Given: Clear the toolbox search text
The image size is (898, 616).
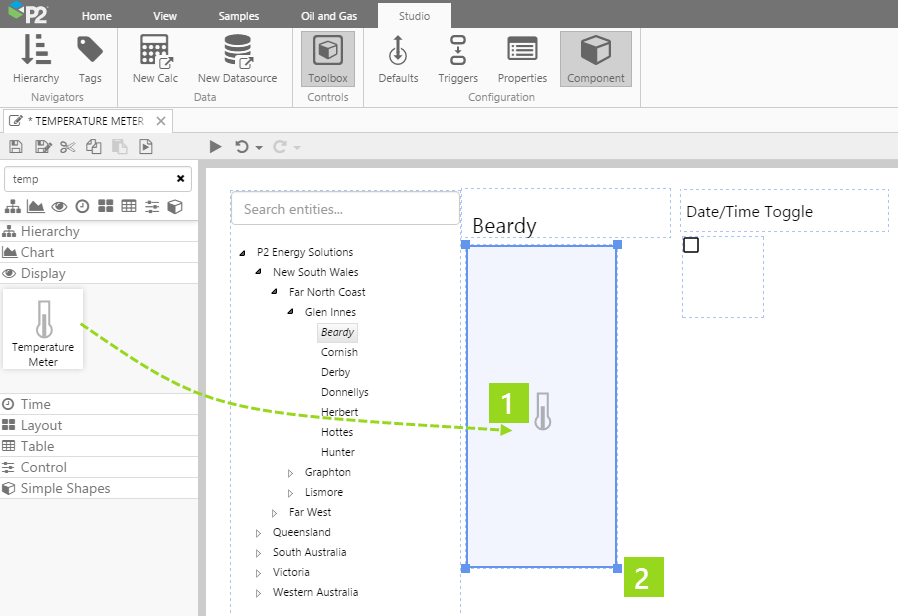Looking at the screenshot, I should click(180, 179).
